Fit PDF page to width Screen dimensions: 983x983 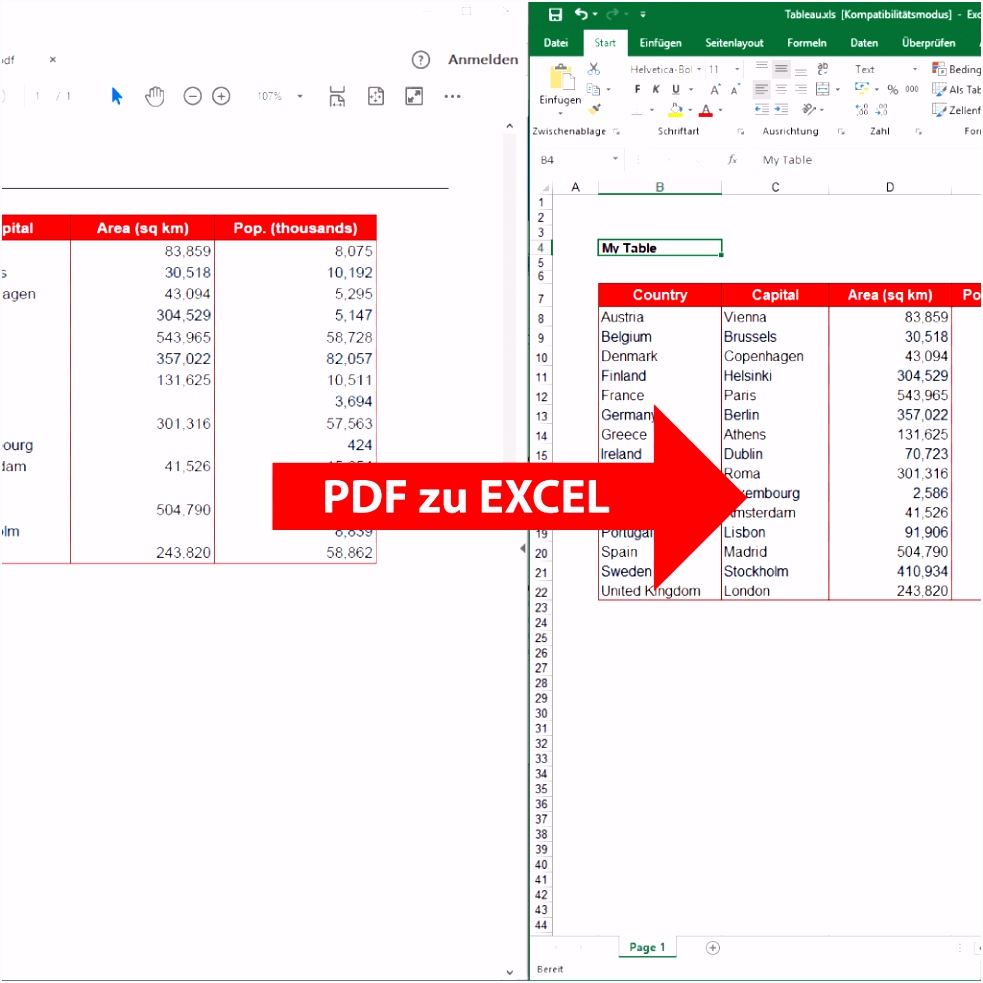(337, 97)
